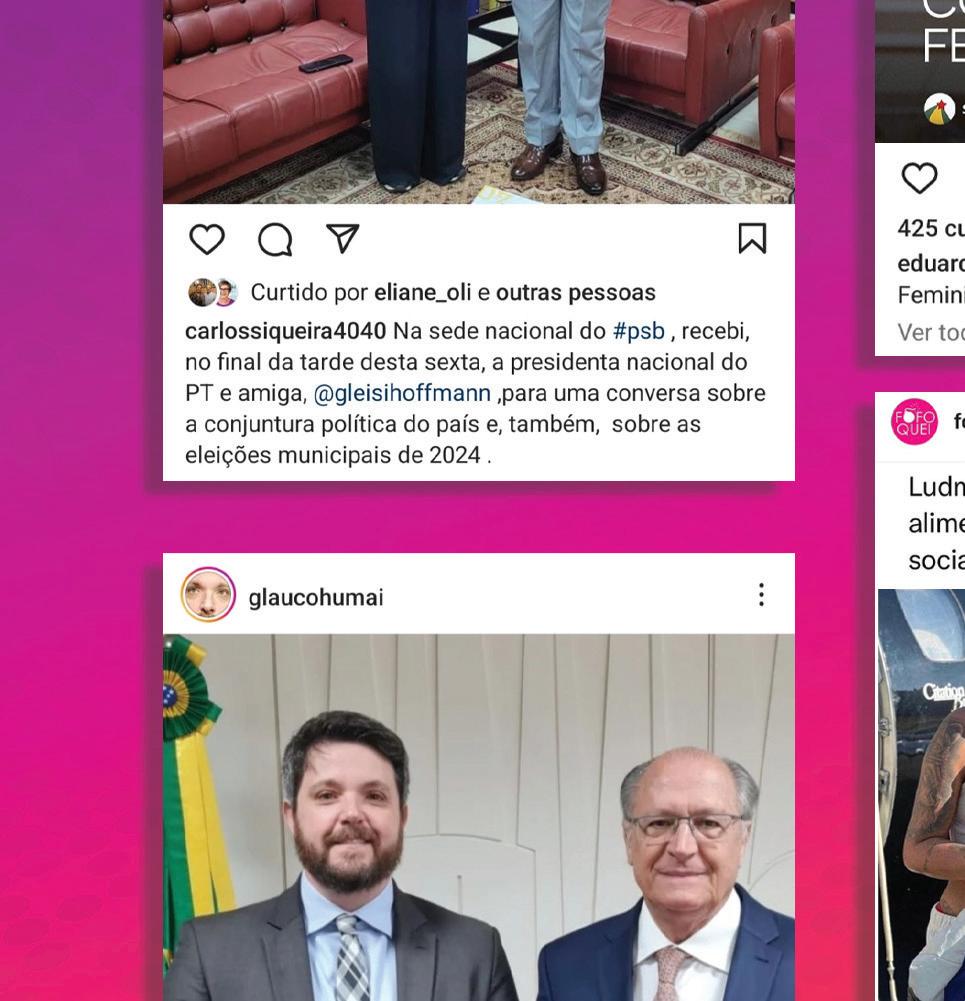Follow the #psb hashtag link

pos(638,331)
